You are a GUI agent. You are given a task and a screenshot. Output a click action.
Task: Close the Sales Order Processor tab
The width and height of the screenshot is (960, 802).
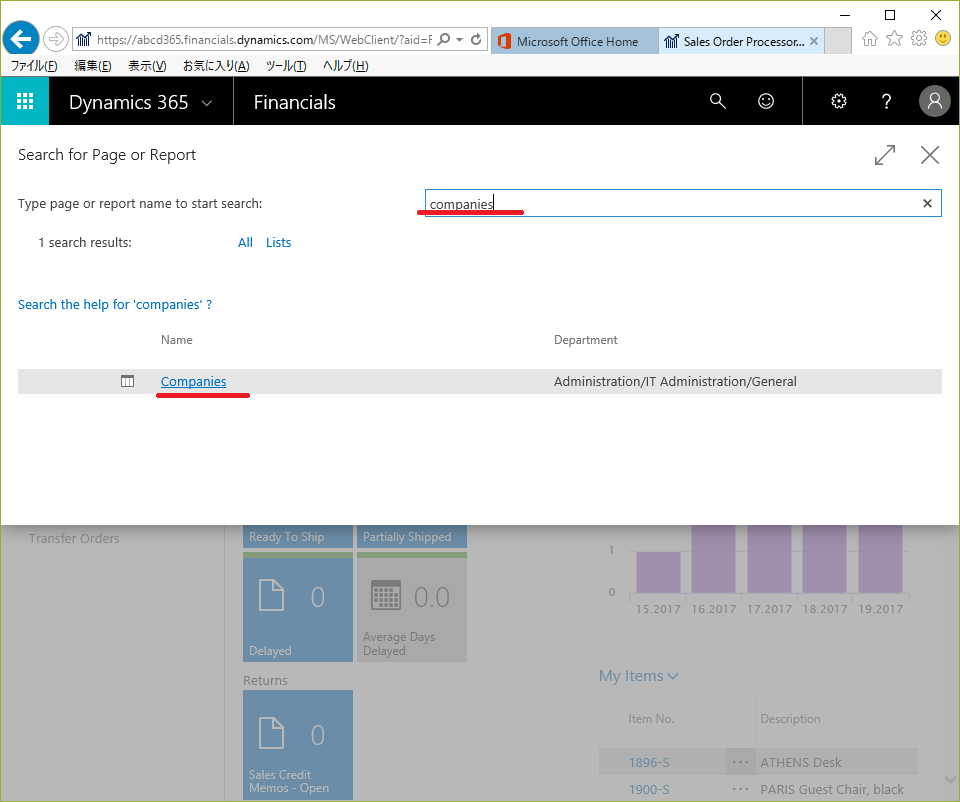(x=814, y=41)
